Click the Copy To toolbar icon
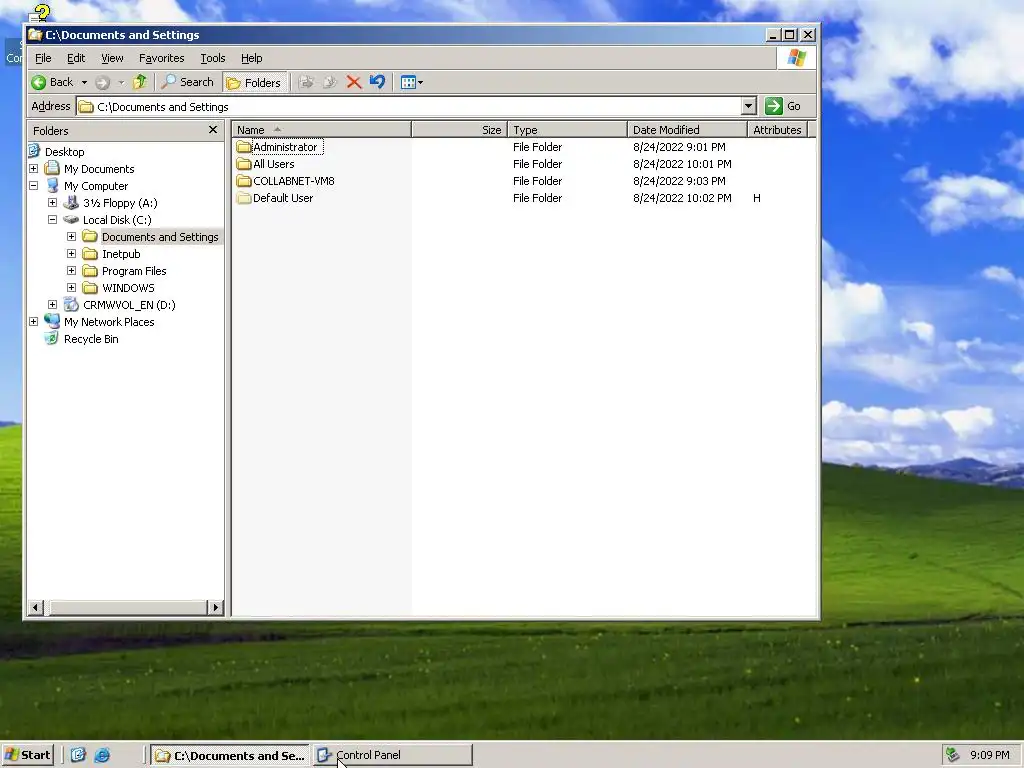The image size is (1024, 768). click(x=330, y=82)
